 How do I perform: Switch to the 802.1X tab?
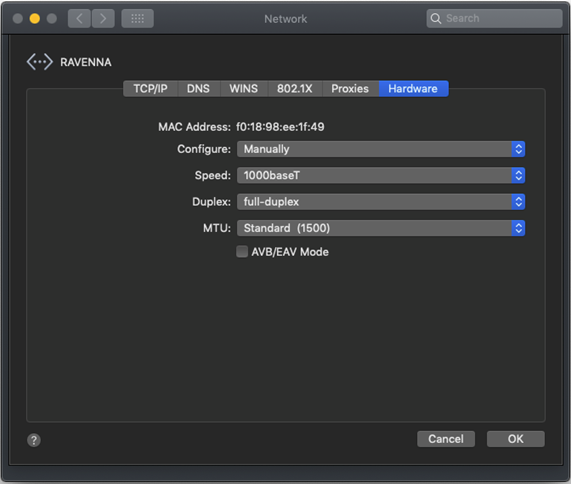coord(295,88)
